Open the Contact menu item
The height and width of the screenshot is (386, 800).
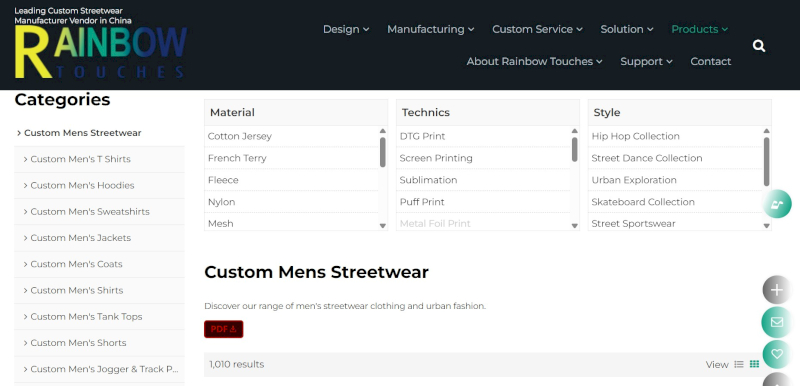coord(710,61)
